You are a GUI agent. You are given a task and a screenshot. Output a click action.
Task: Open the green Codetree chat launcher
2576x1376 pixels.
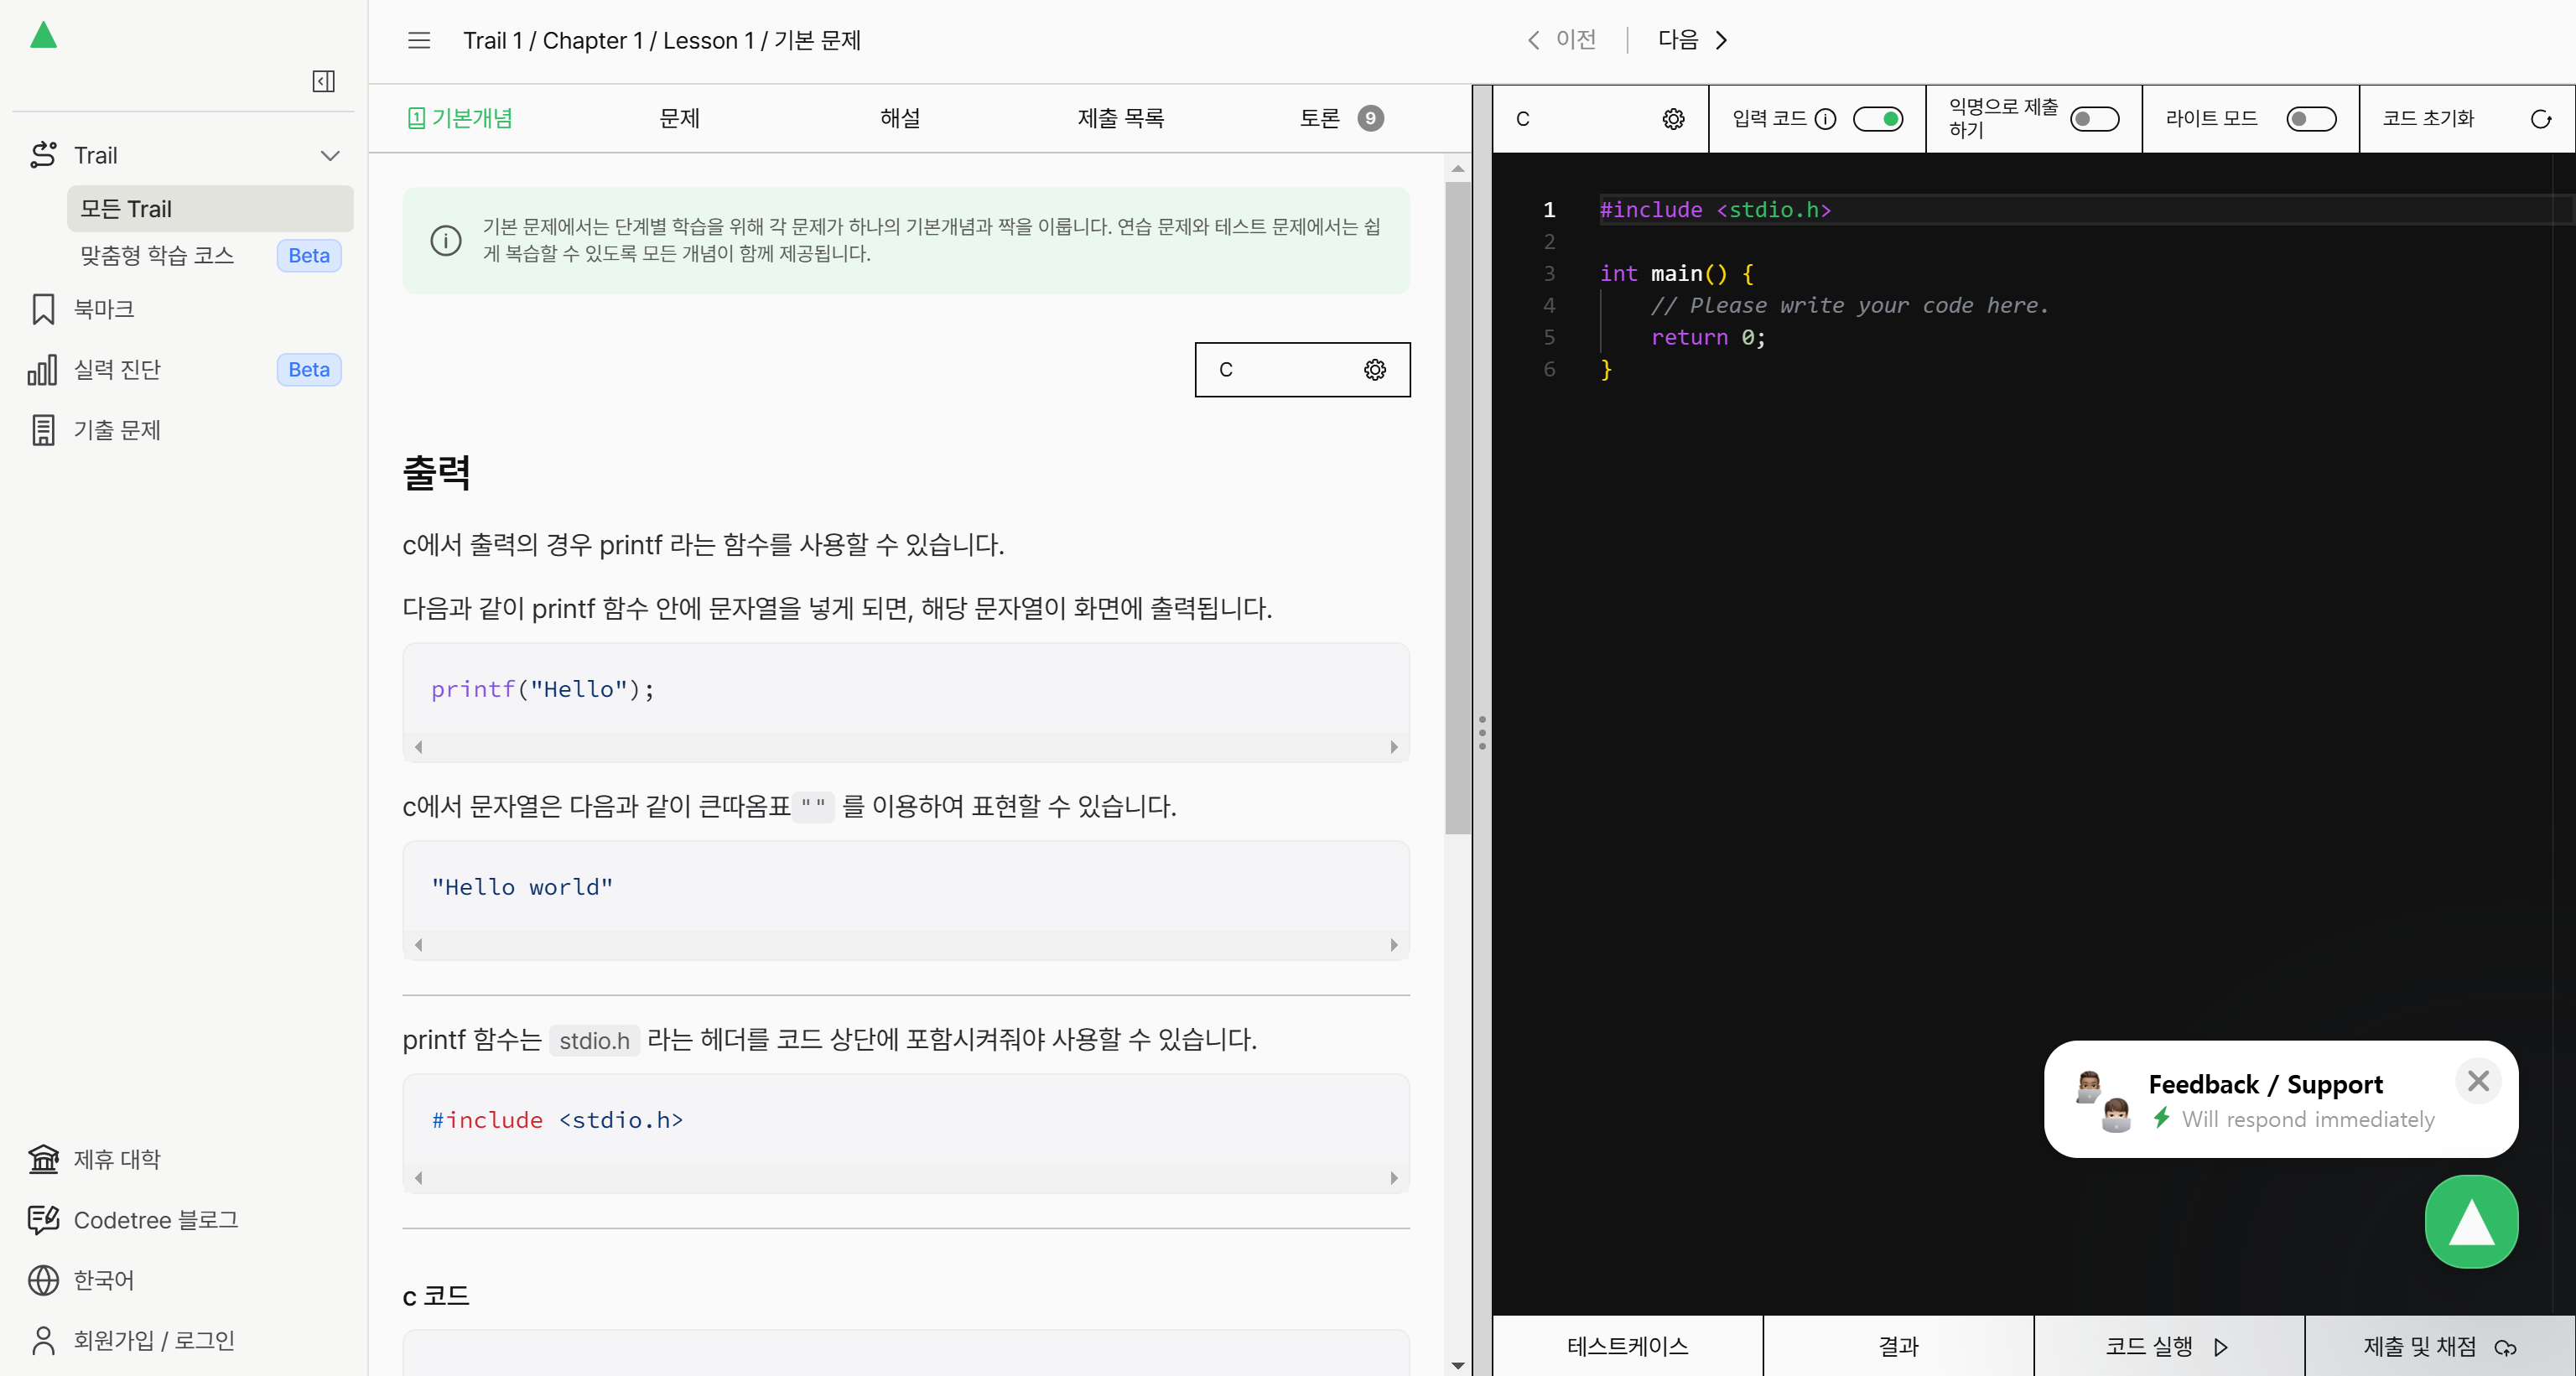(x=2470, y=1221)
